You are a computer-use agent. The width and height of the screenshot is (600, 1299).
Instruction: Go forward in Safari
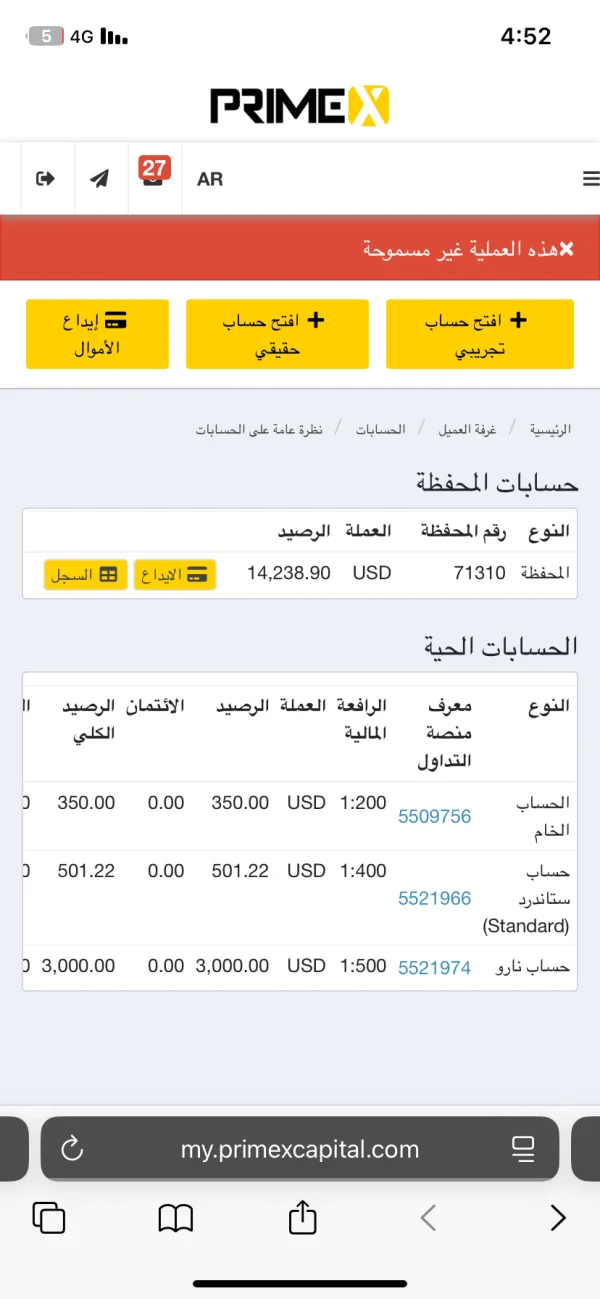pos(558,1217)
